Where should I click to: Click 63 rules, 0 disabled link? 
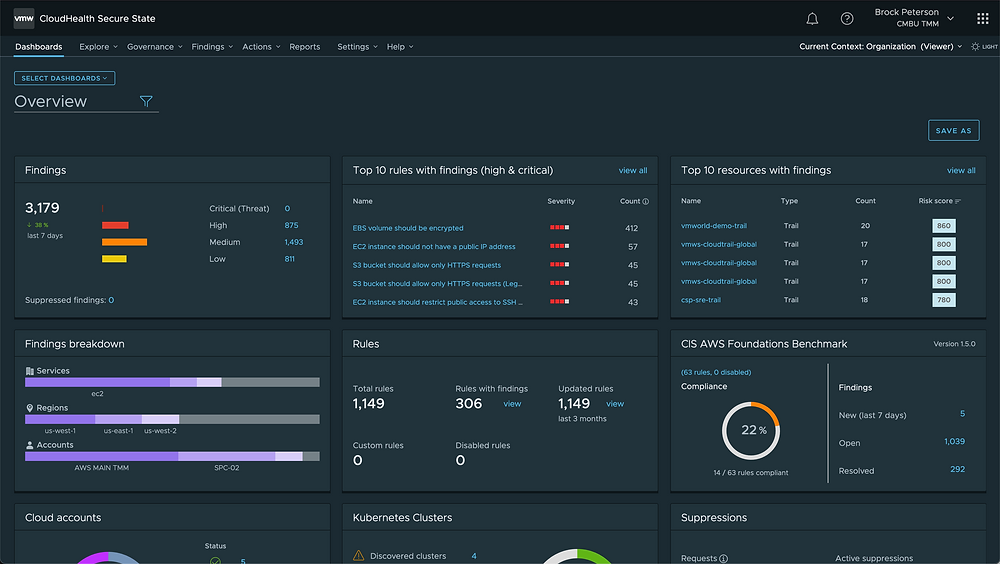716,372
